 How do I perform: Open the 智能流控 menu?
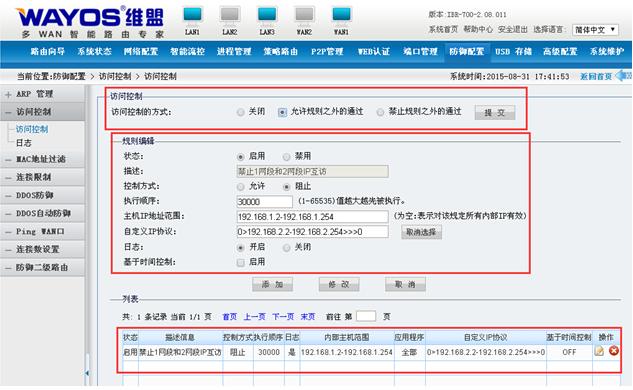coord(187,52)
